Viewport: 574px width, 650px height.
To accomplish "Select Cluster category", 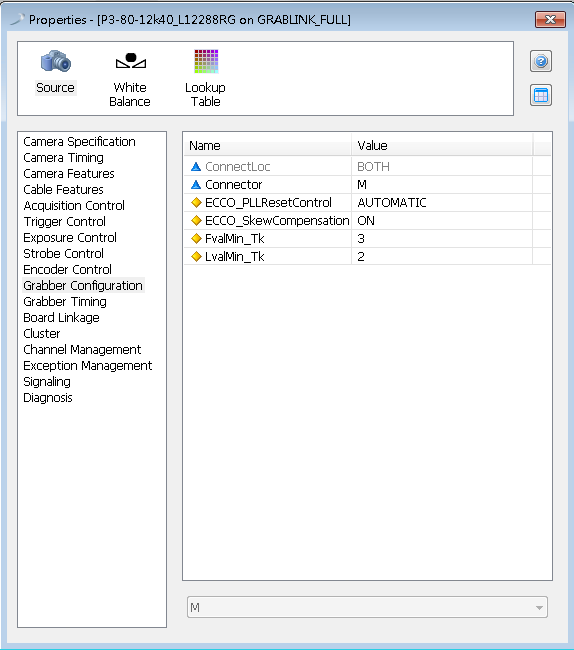I will pyautogui.click(x=41, y=334).
